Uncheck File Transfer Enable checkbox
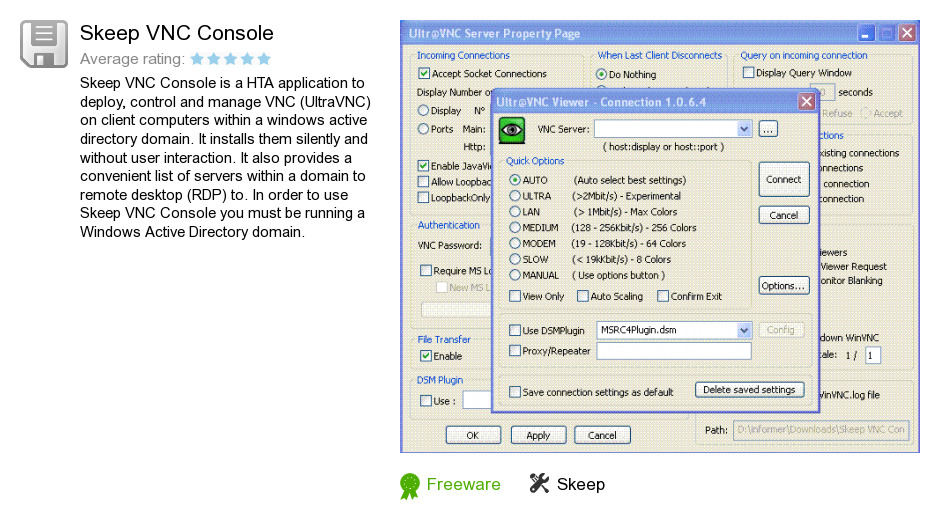Screen dimensions: 940x530 426,356
